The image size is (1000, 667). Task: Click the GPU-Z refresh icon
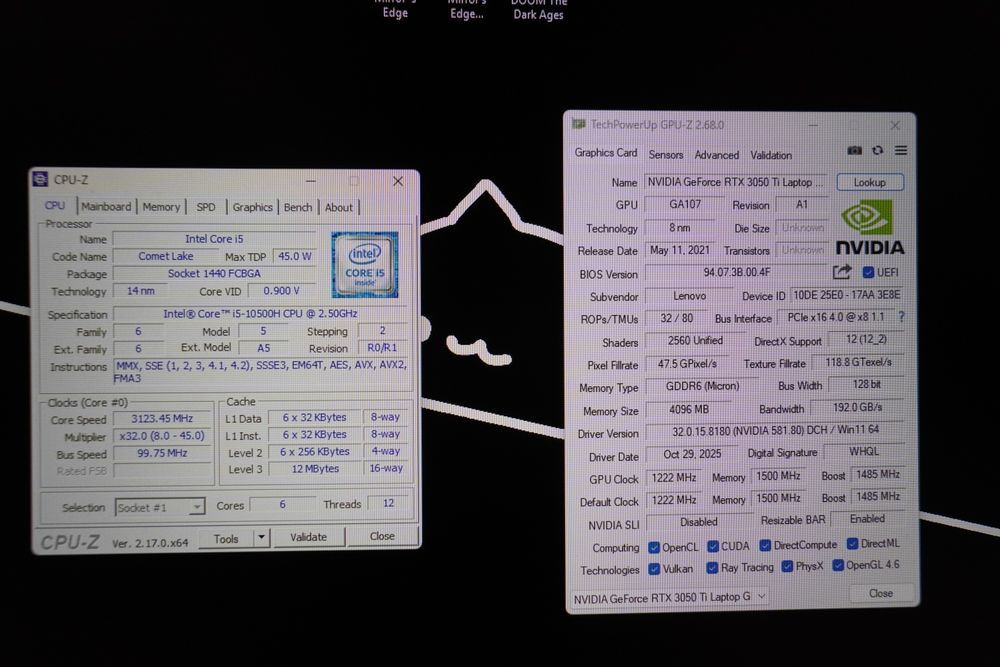[x=878, y=150]
